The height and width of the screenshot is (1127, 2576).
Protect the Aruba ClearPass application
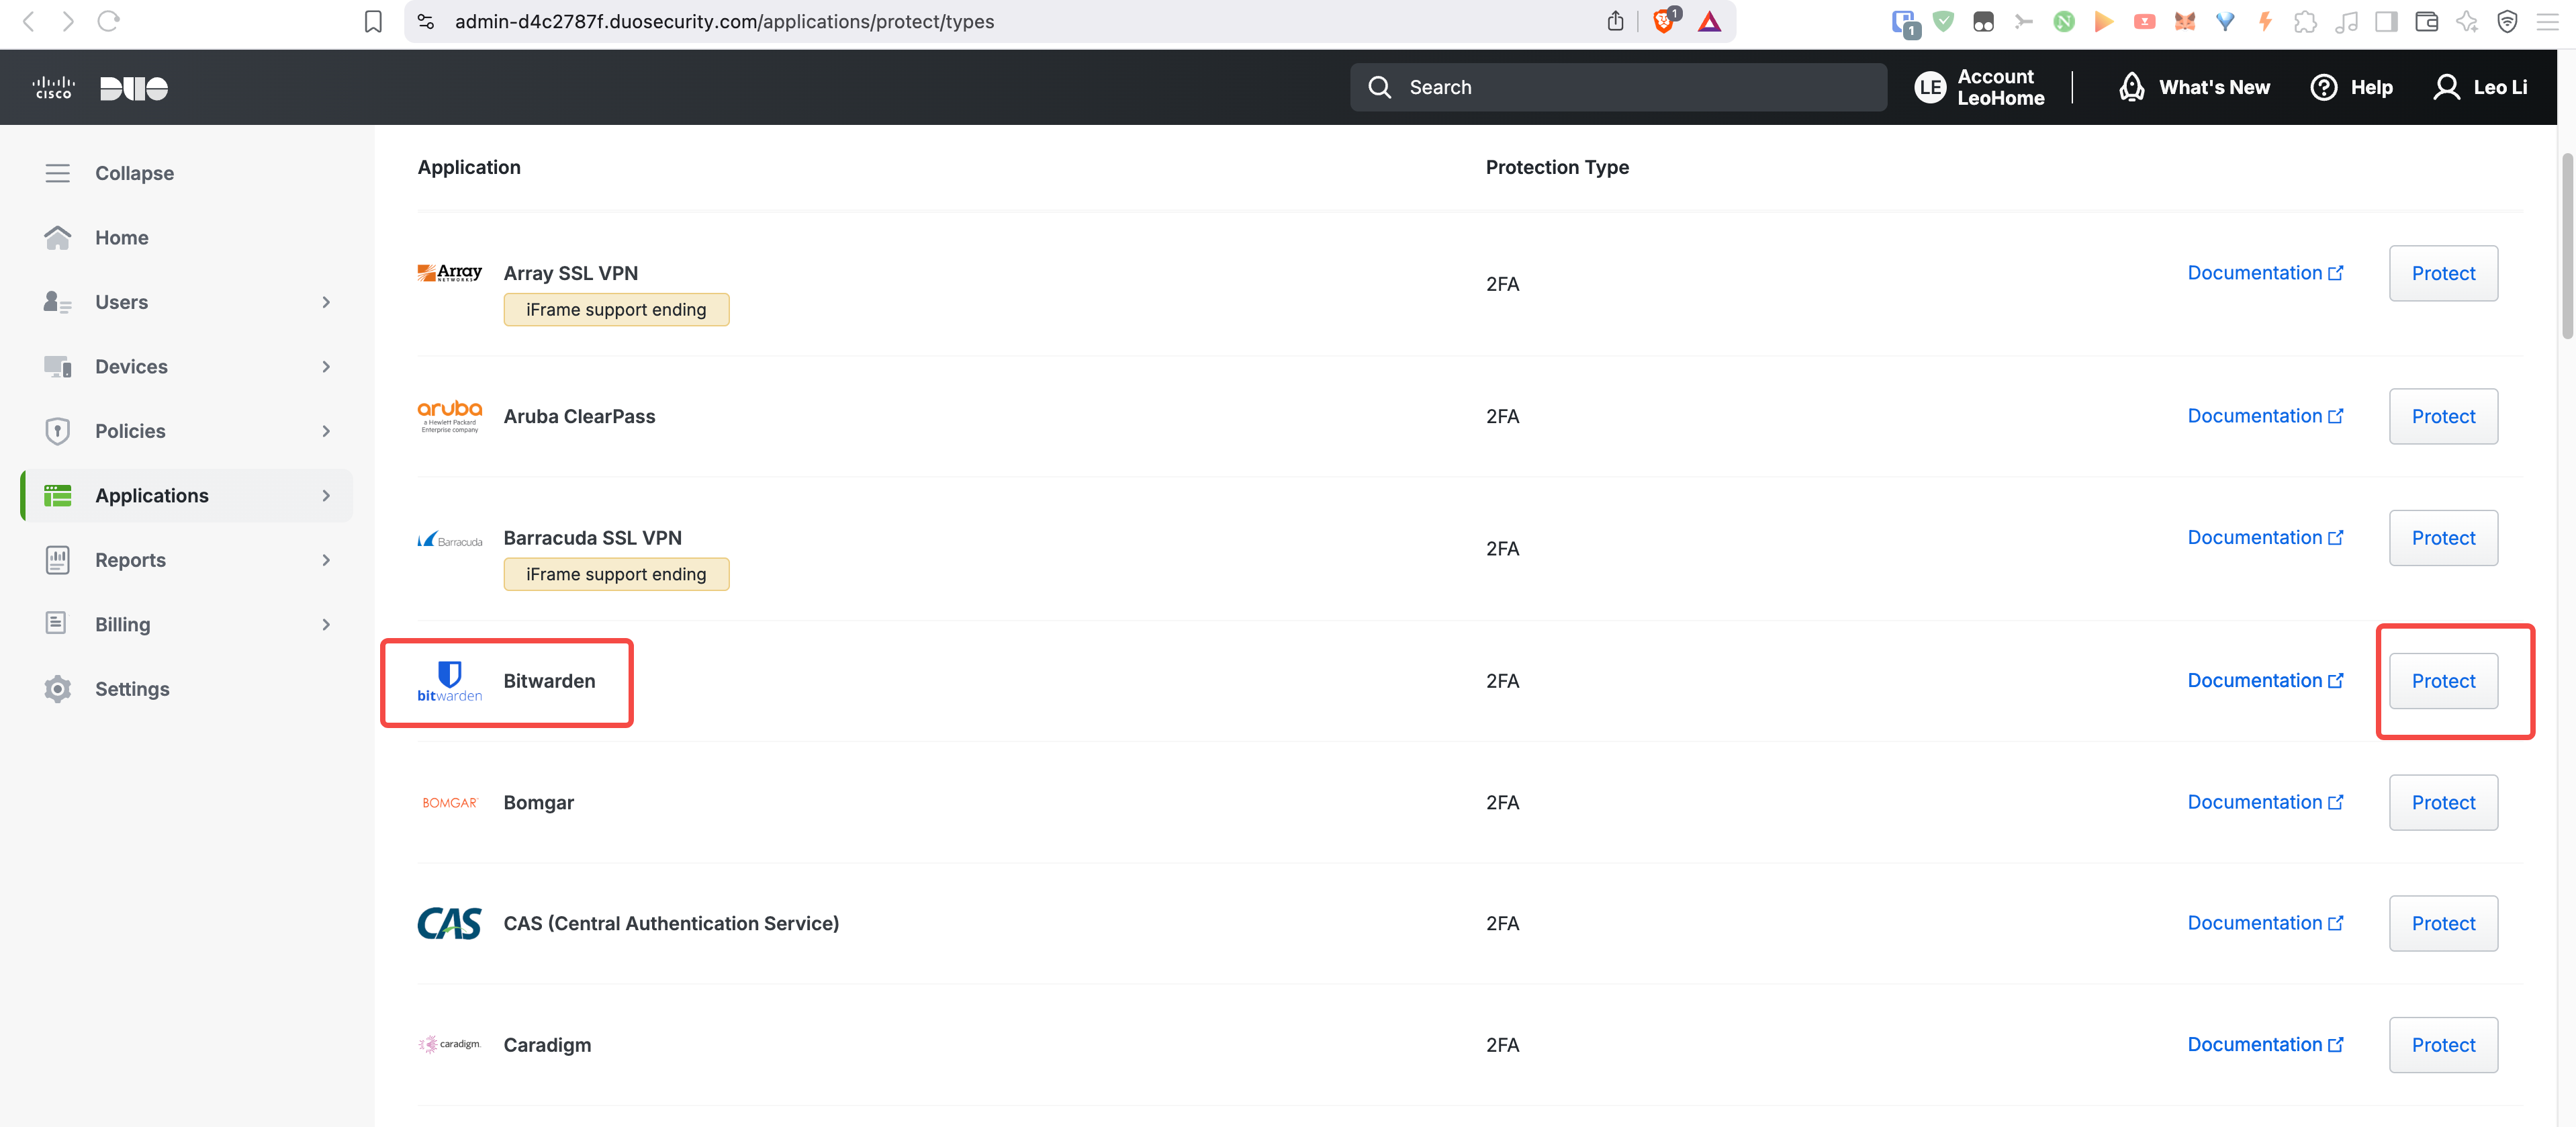[2443, 416]
